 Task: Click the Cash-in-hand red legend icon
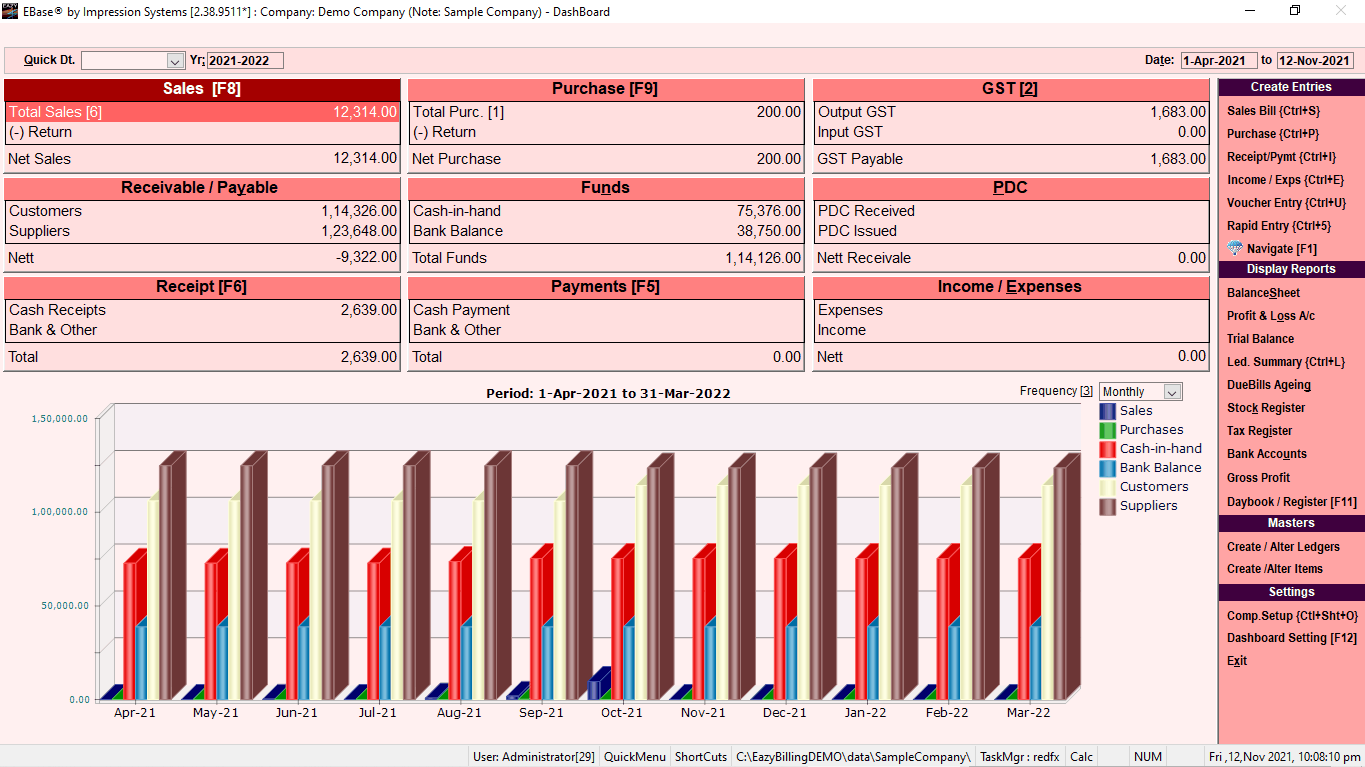tap(1107, 449)
